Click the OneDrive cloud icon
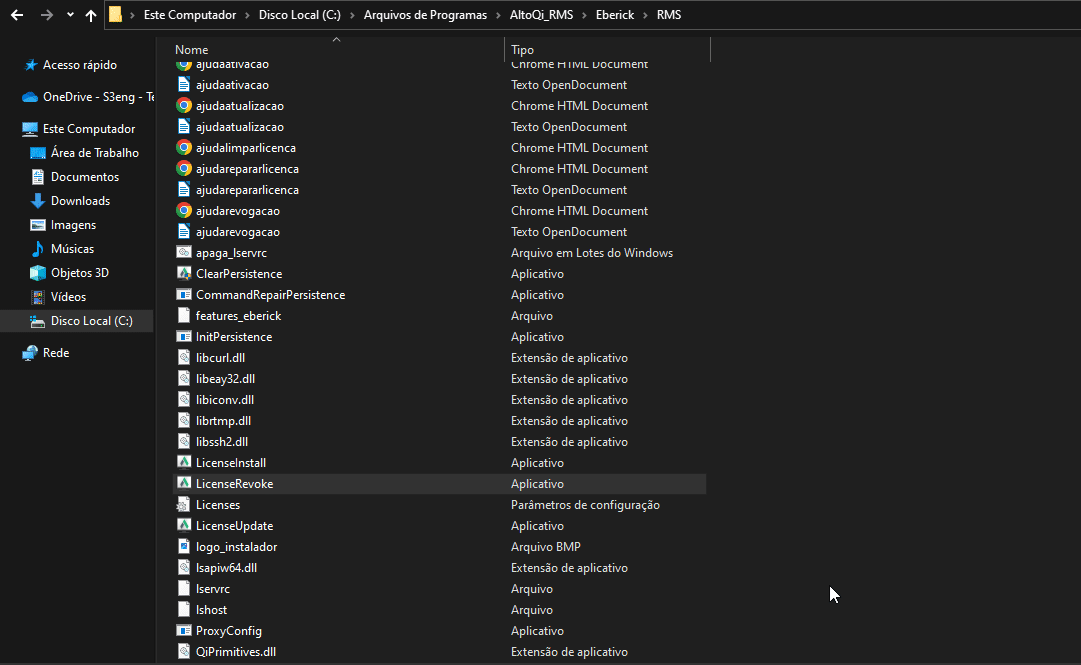This screenshot has height=665, width=1081. (x=30, y=97)
